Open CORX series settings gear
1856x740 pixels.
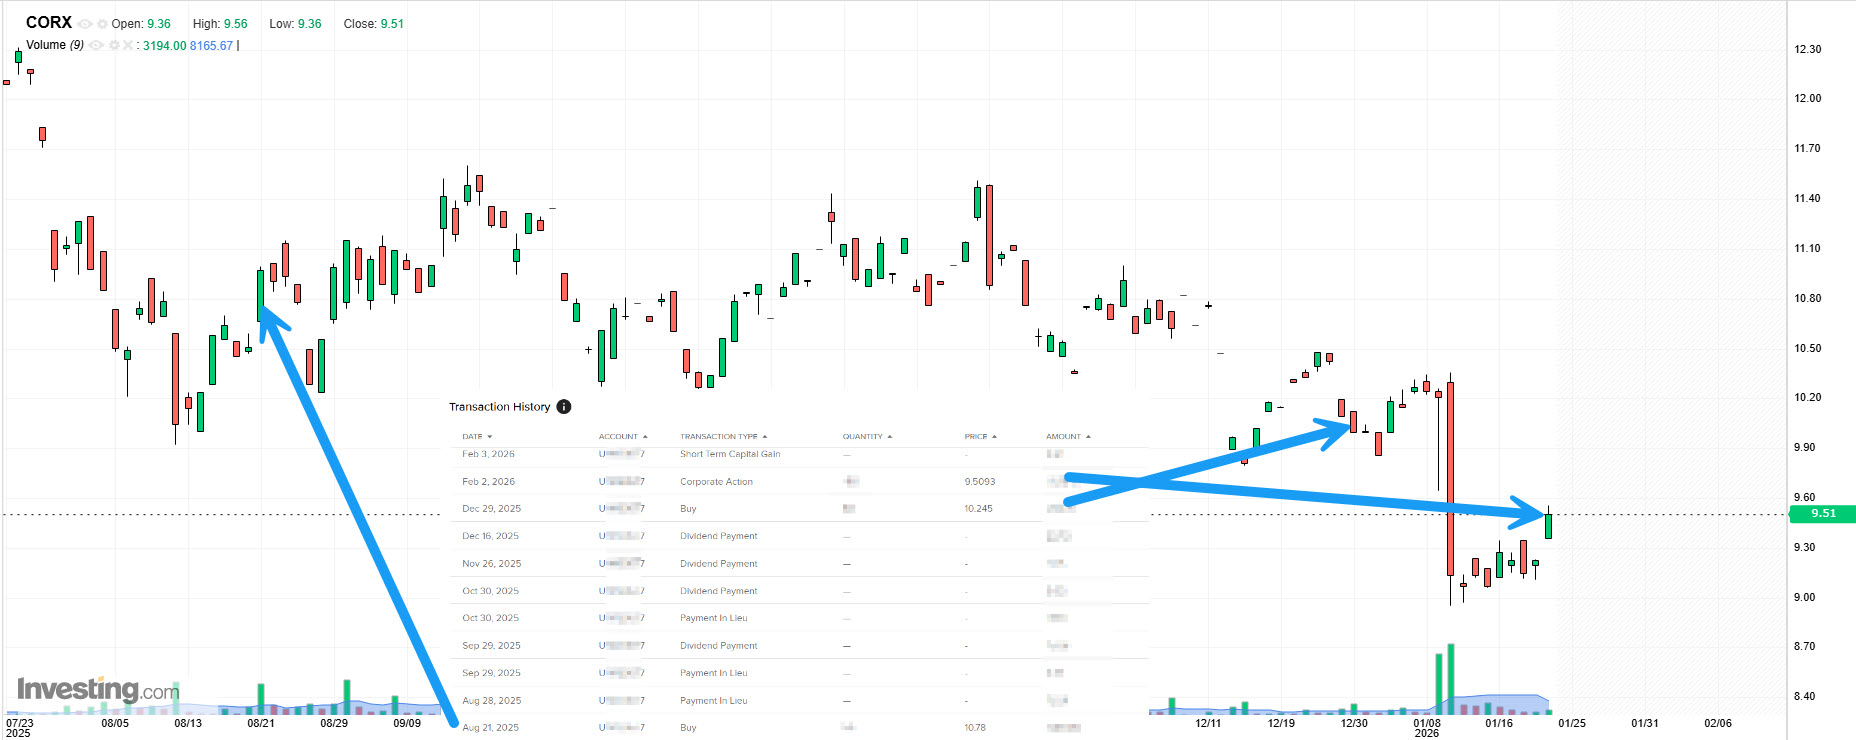[102, 24]
